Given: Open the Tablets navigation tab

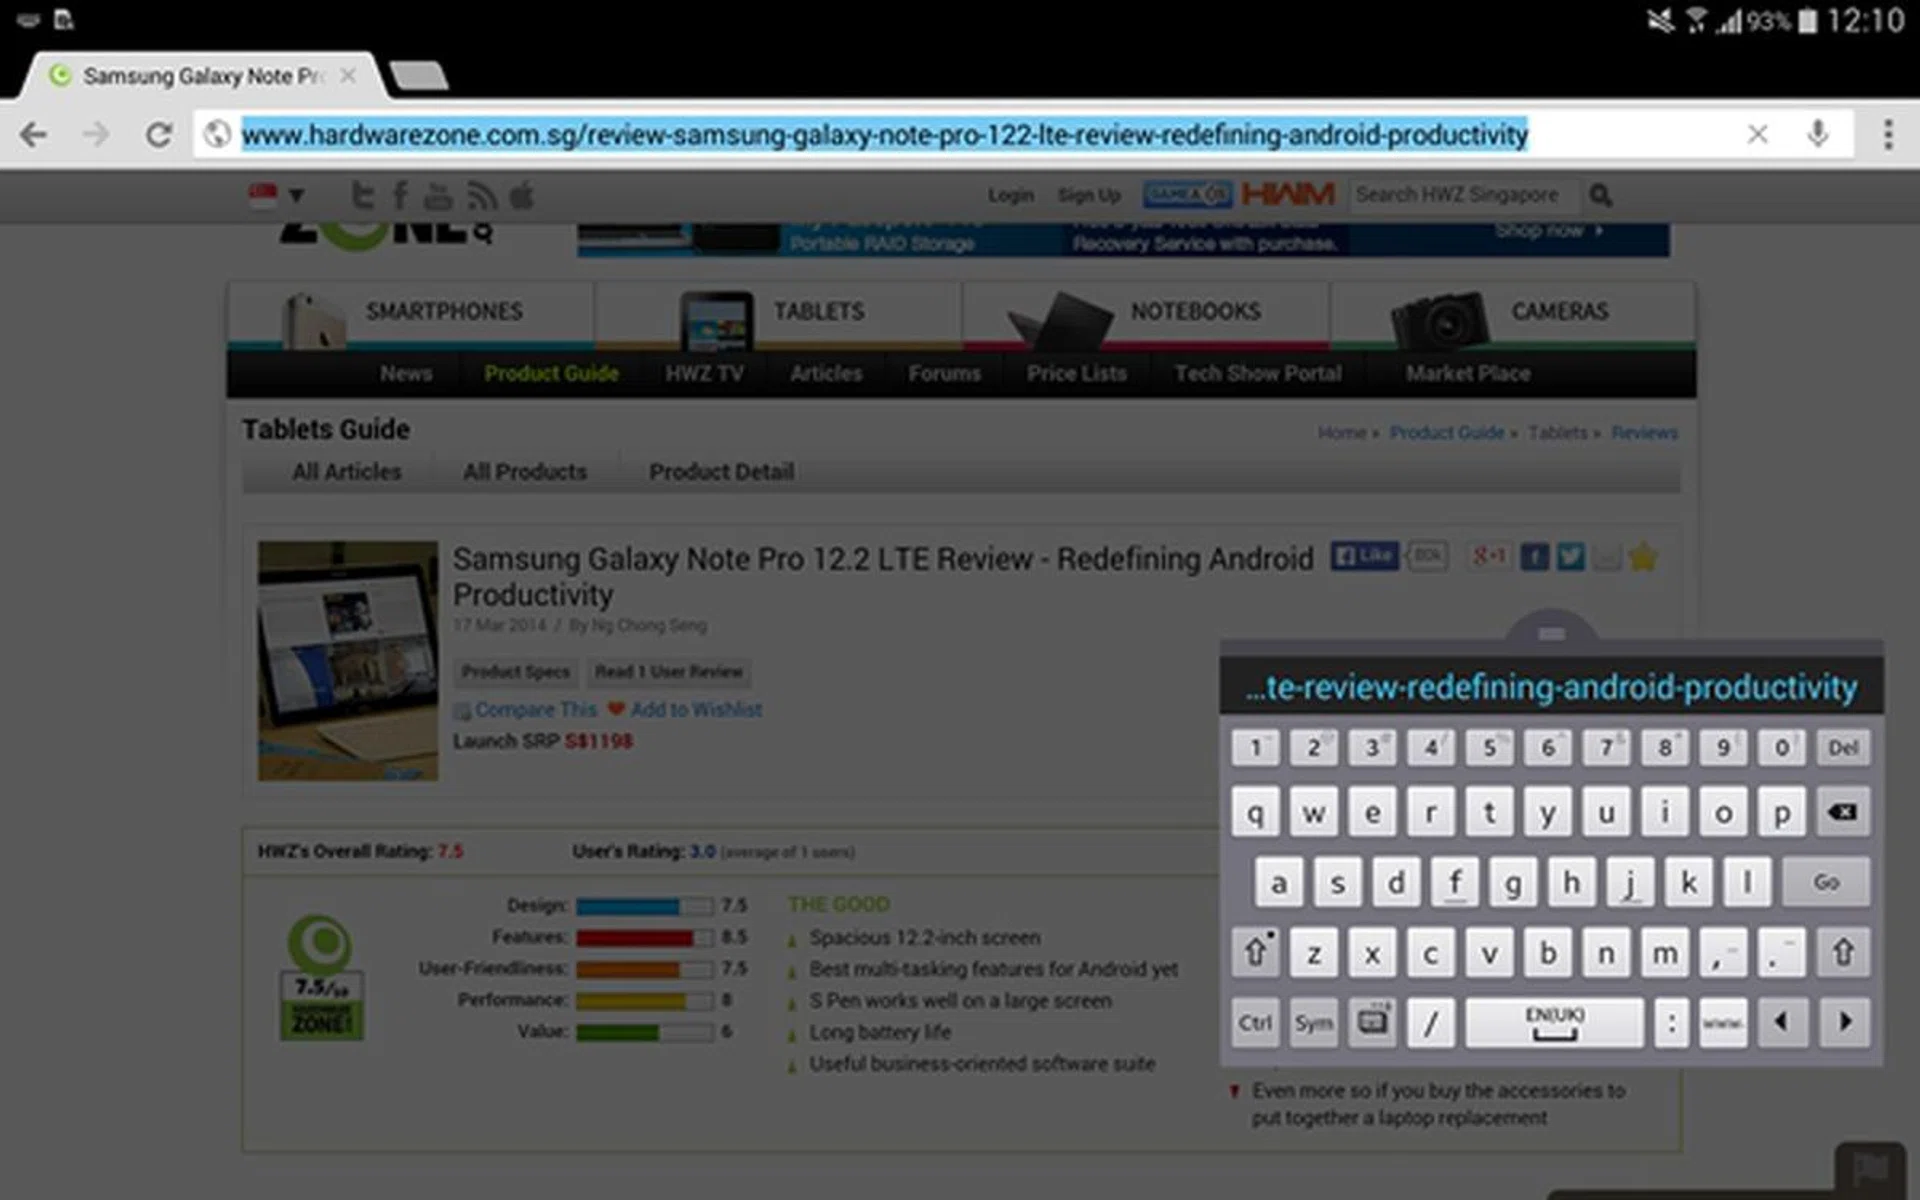Looking at the screenshot, I should click(x=819, y=311).
